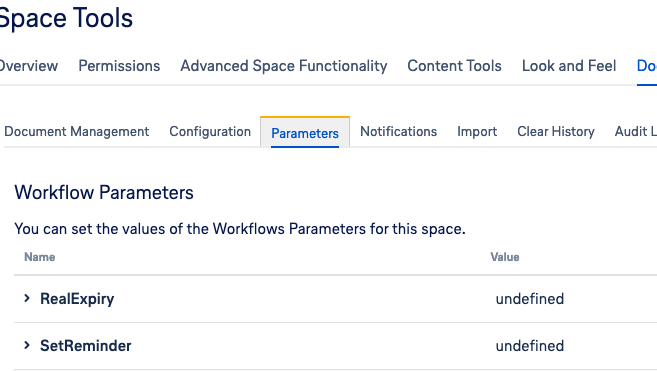Open the Overview tab
This screenshot has height=371, width=657.
pyautogui.click(x=28, y=66)
